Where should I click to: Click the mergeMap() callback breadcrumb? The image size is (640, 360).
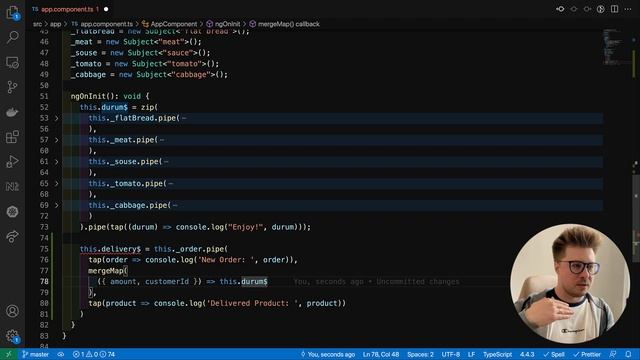click(284, 24)
